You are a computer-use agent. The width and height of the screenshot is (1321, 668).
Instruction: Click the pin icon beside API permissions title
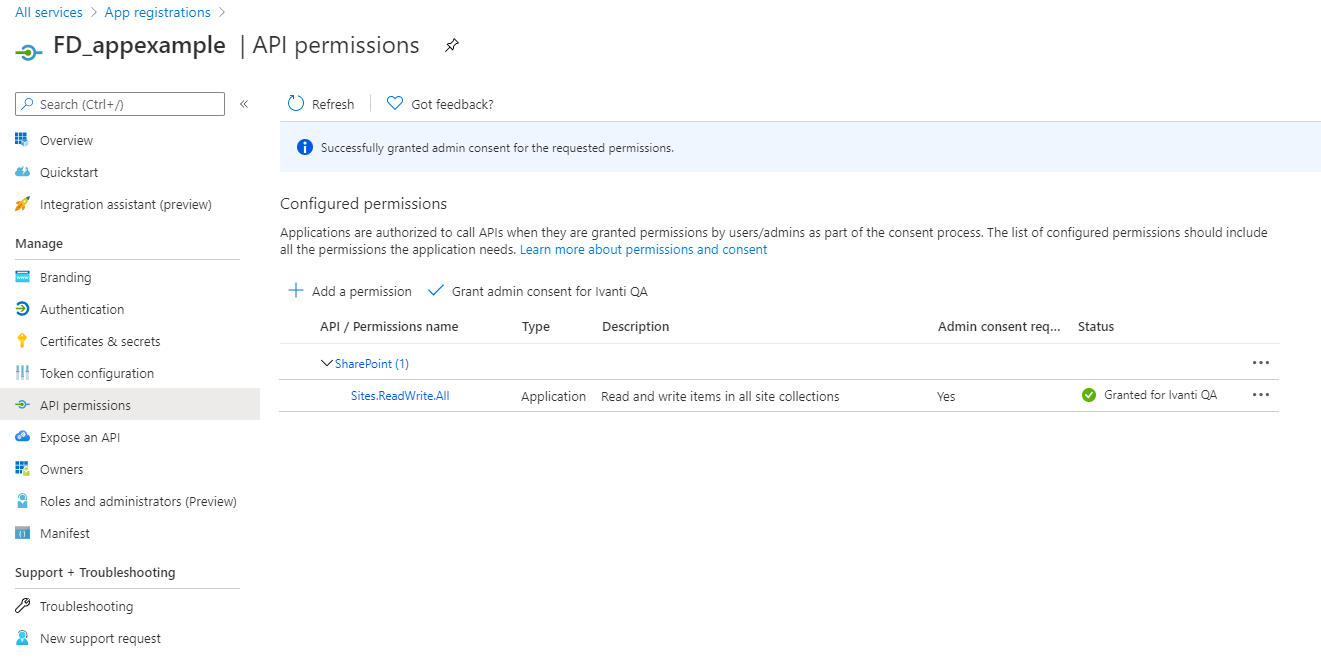point(452,45)
